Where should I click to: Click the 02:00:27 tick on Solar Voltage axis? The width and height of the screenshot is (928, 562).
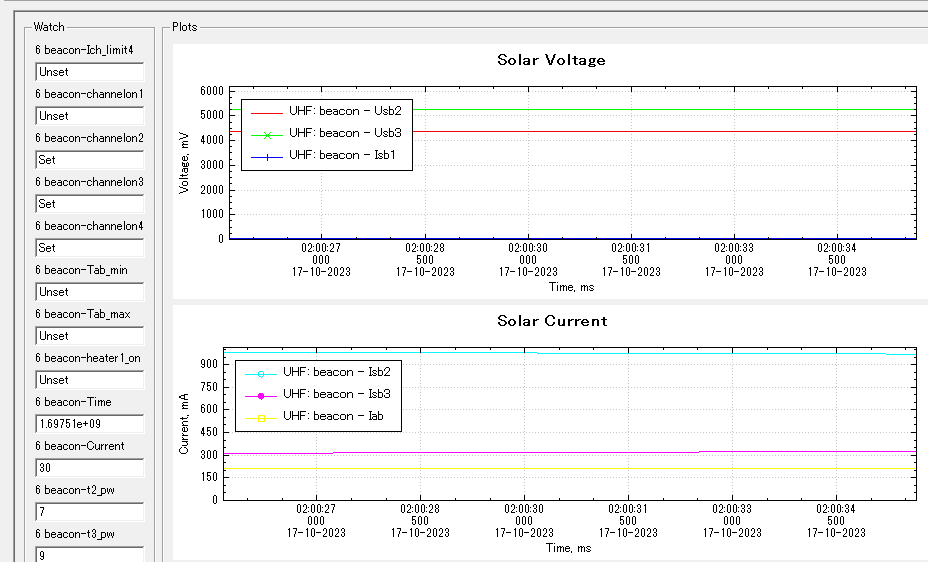pyautogui.click(x=321, y=248)
